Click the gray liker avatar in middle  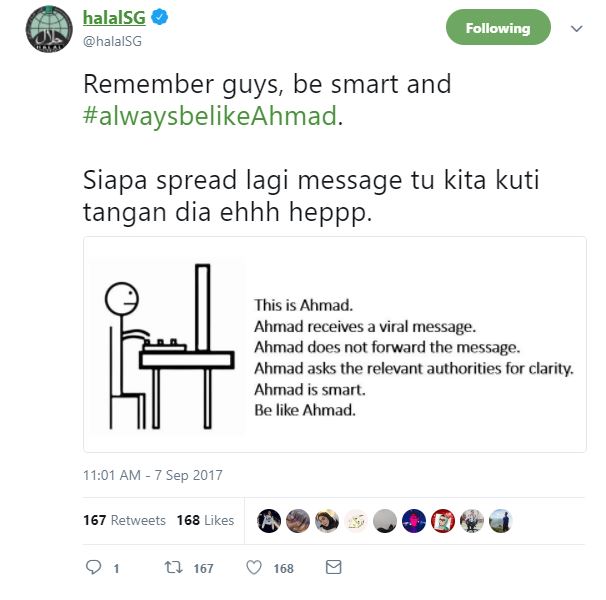tap(385, 521)
